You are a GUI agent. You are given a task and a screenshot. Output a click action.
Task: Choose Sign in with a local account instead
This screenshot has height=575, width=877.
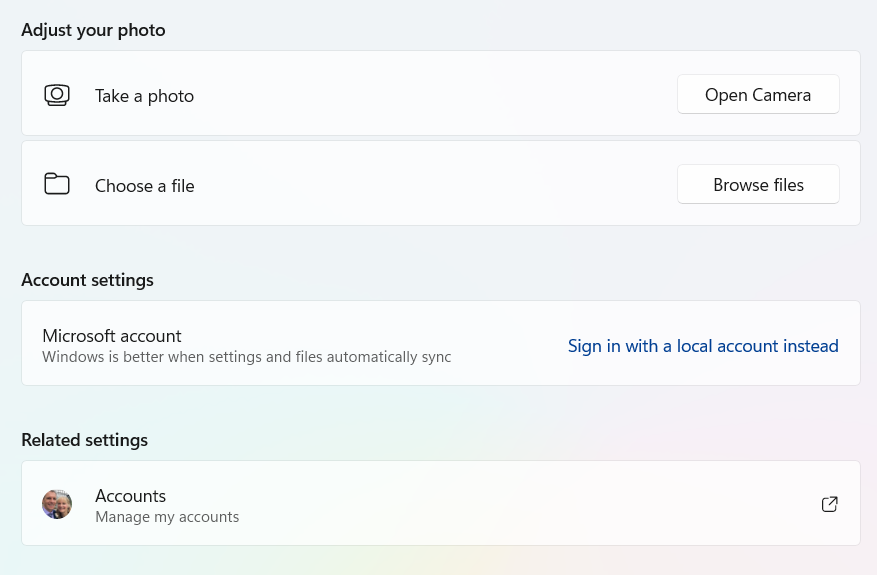[x=703, y=346]
